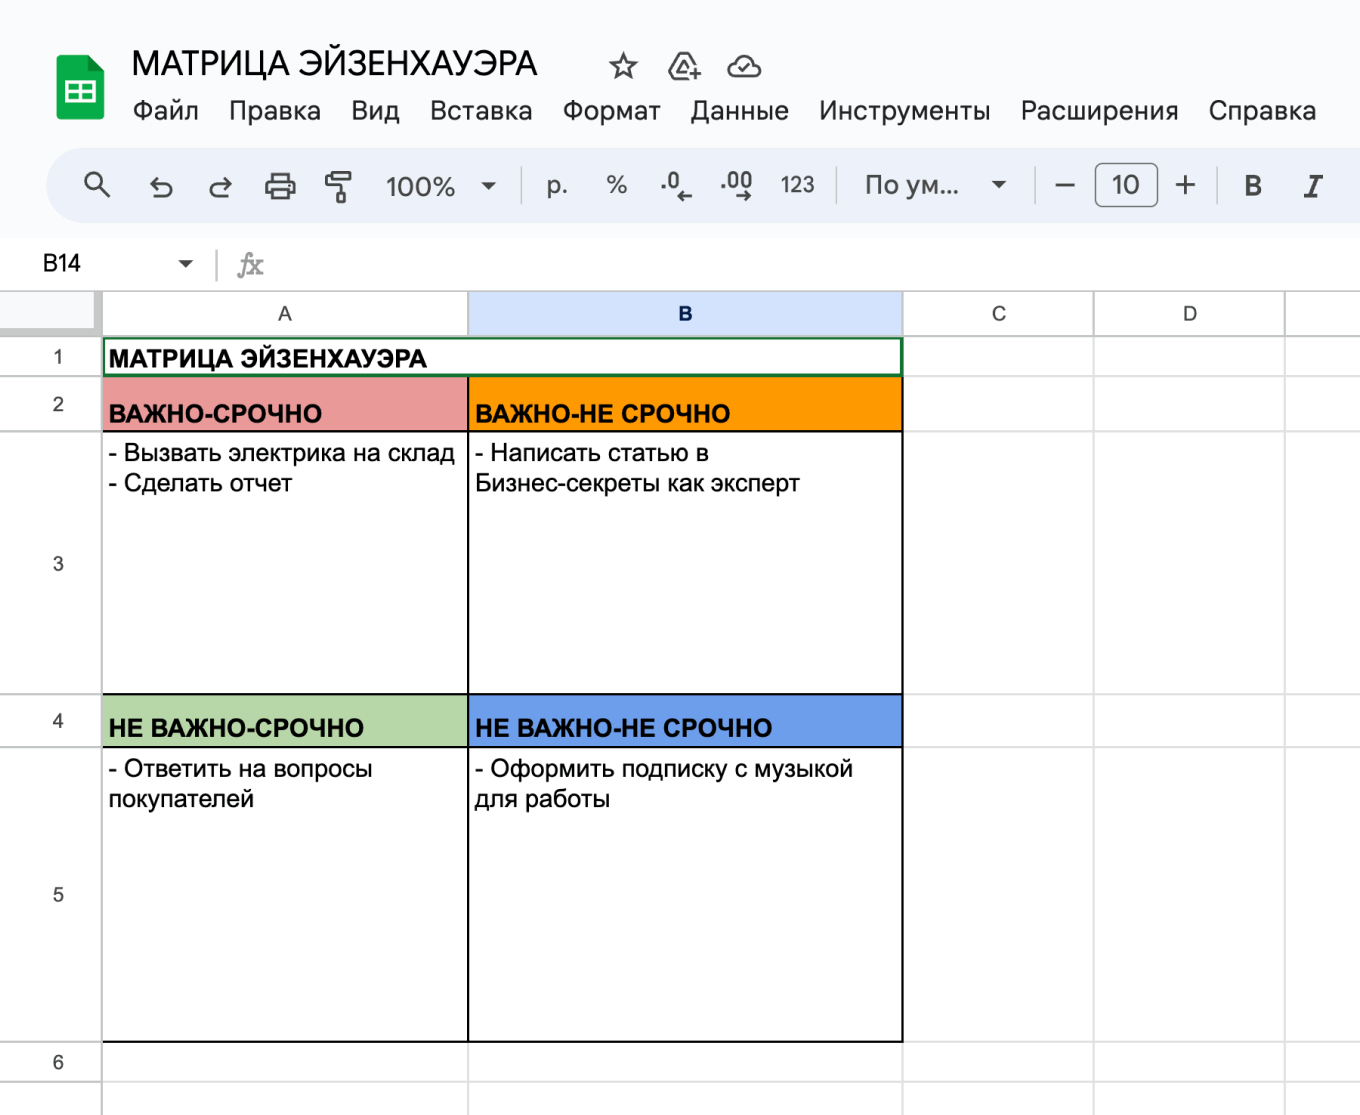Image resolution: width=1360 pixels, height=1115 pixels.
Task: Click the redo arrow icon
Action: 220,186
